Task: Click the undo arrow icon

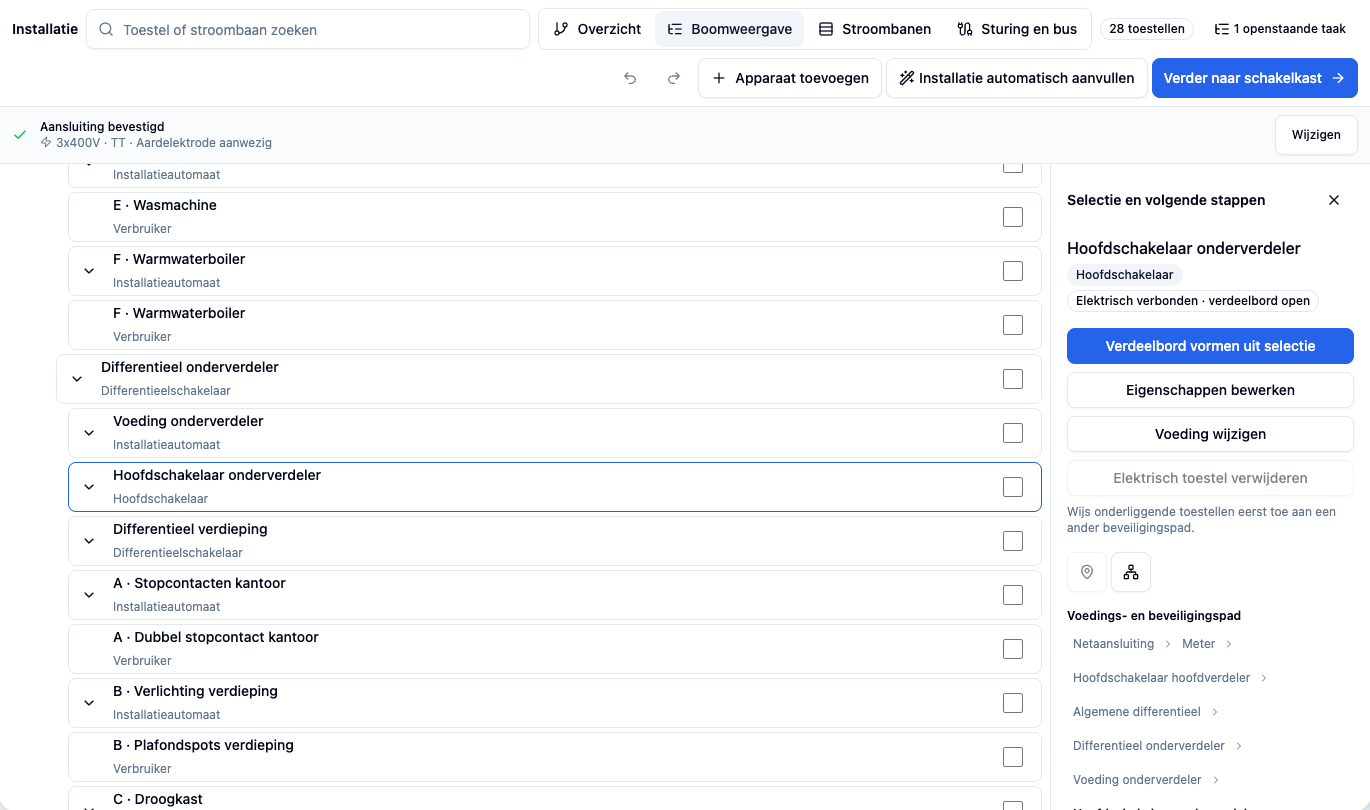Action: coord(630,78)
